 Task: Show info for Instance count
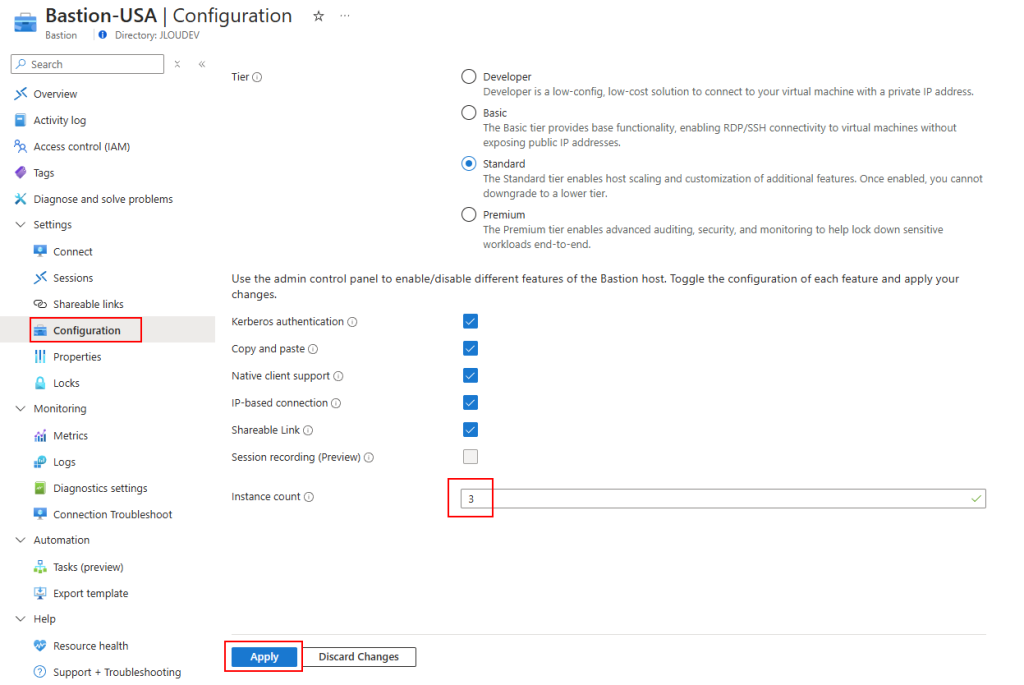(309, 497)
